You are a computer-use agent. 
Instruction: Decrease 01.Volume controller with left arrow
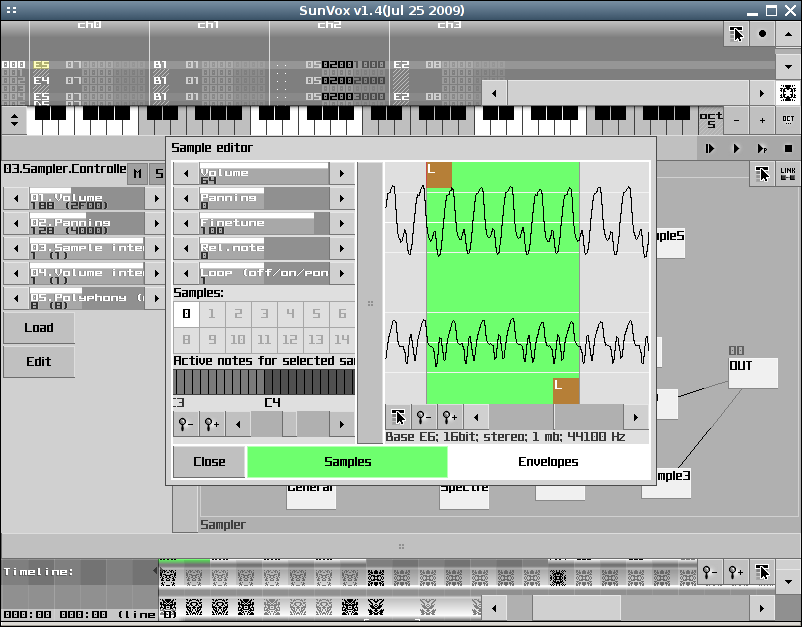pyautogui.click(x=16, y=199)
